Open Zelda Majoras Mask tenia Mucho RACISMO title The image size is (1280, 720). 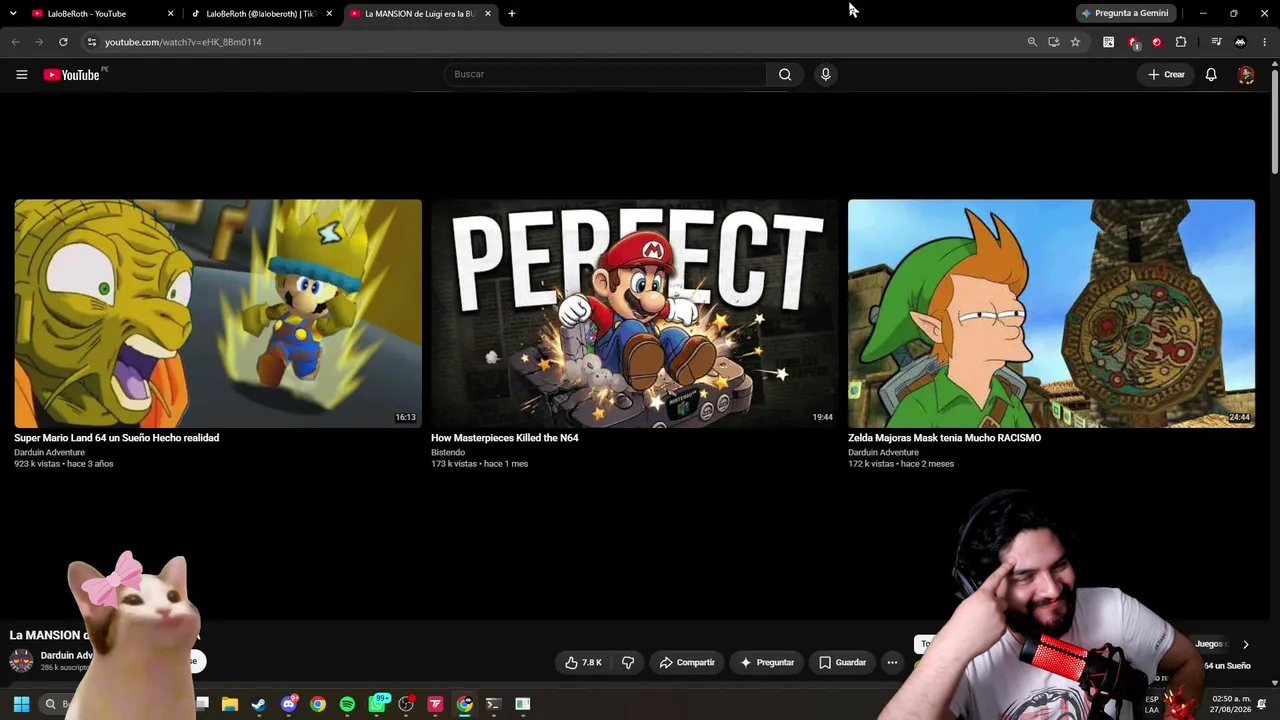click(945, 438)
